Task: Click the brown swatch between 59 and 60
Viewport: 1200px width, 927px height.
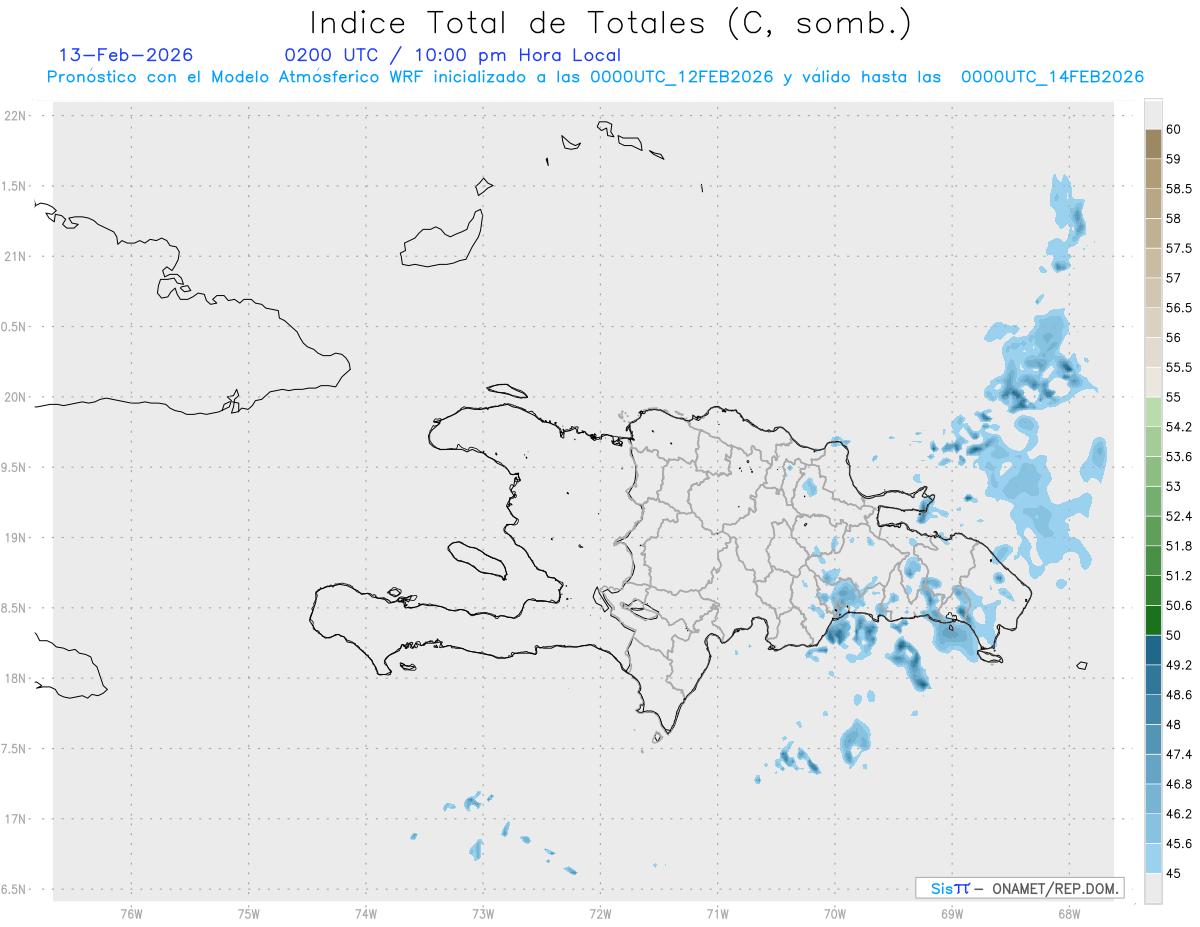Action: (x=1153, y=144)
